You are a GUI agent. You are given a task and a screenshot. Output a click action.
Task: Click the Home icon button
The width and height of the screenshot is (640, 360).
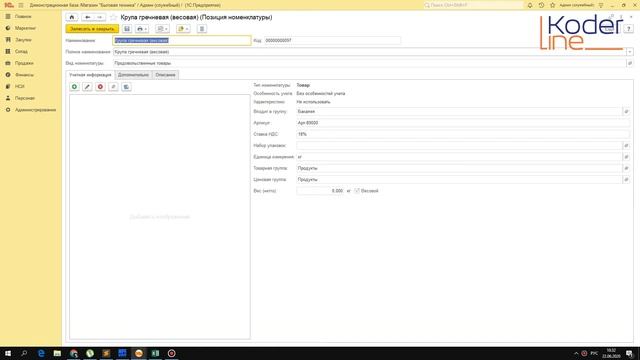(72, 17)
